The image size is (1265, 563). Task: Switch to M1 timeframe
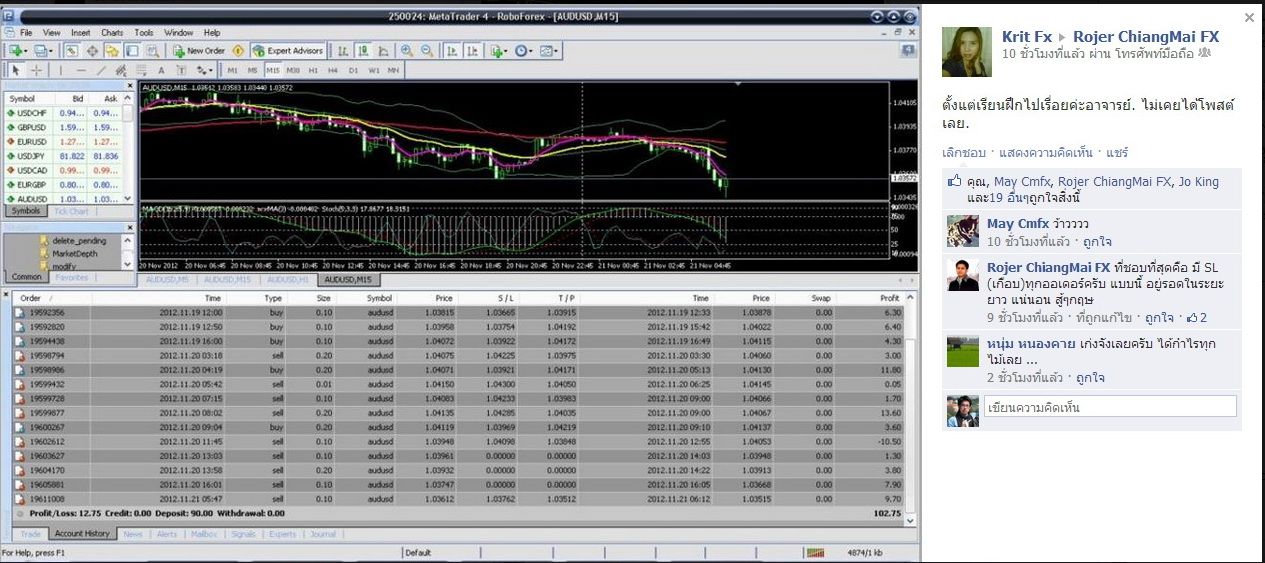(x=233, y=70)
